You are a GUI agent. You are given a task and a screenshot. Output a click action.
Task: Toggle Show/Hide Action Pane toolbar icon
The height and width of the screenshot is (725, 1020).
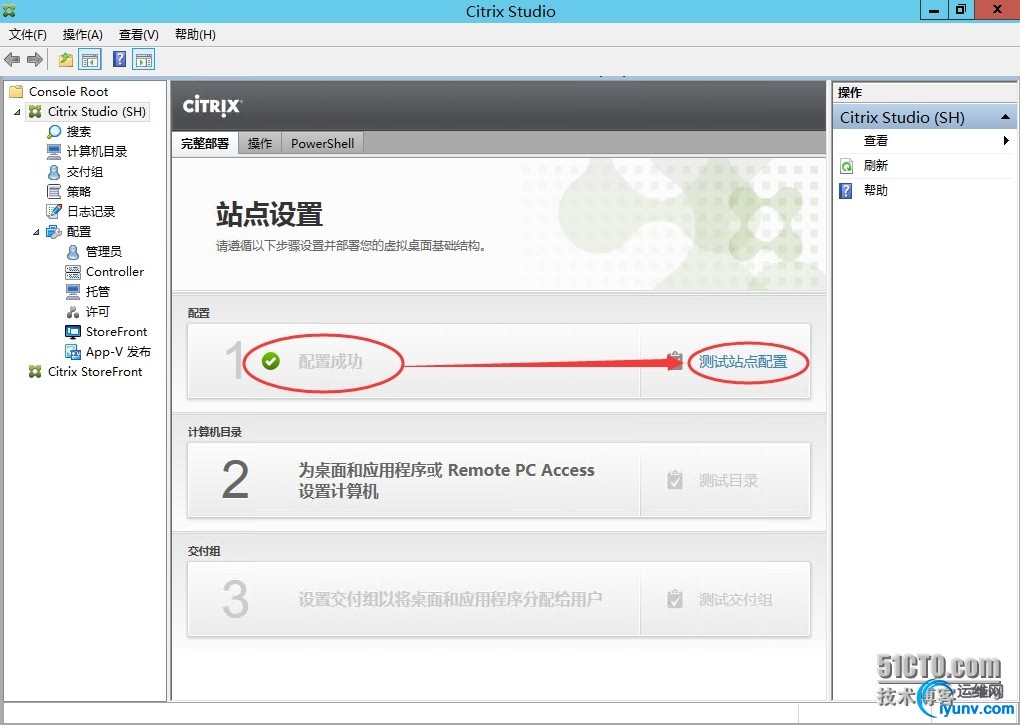144,60
